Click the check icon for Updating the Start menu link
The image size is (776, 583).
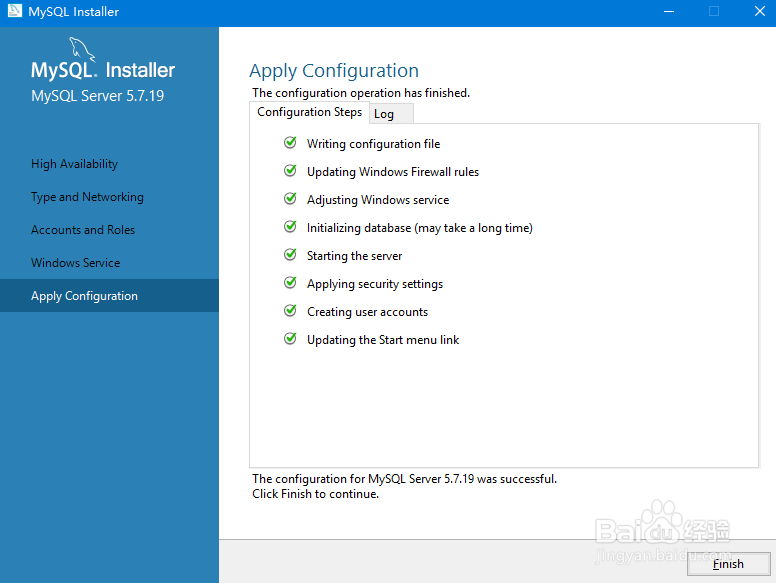click(291, 339)
